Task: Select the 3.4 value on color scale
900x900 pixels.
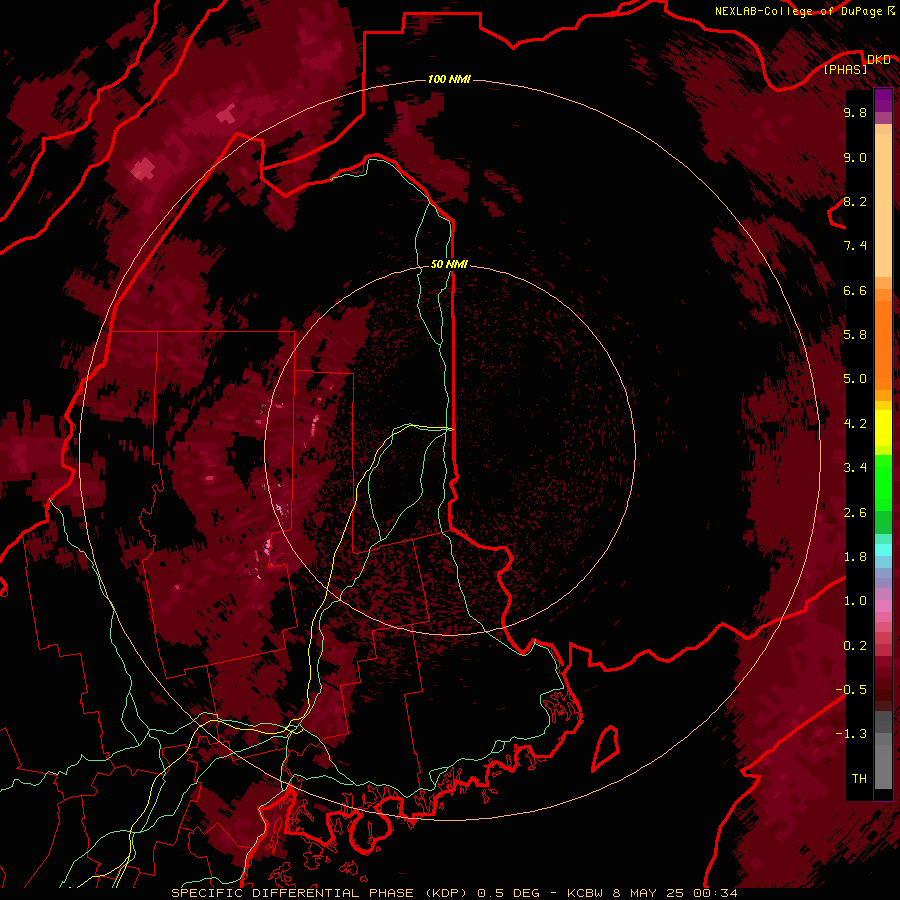Action: (855, 468)
